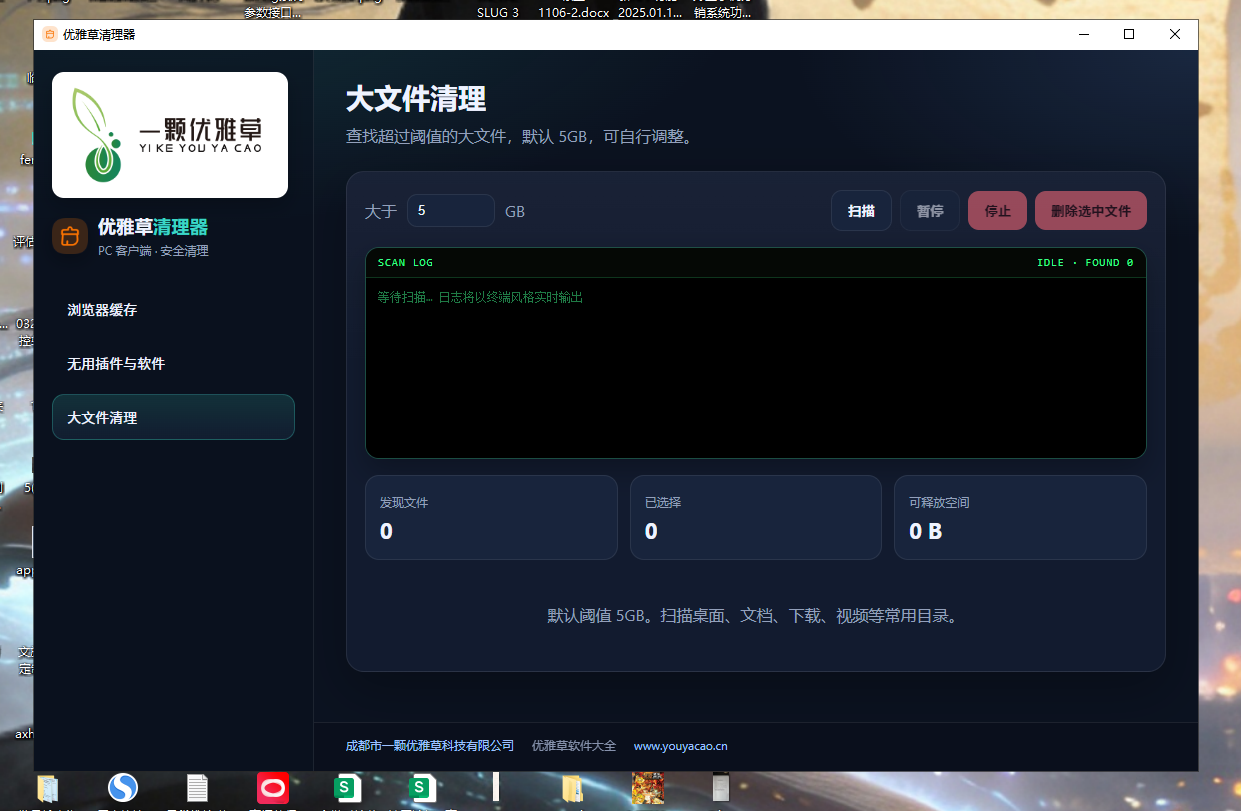Click the 默认阈值 5GB hint text
This screenshot has width=1241, height=811.
tap(756, 616)
